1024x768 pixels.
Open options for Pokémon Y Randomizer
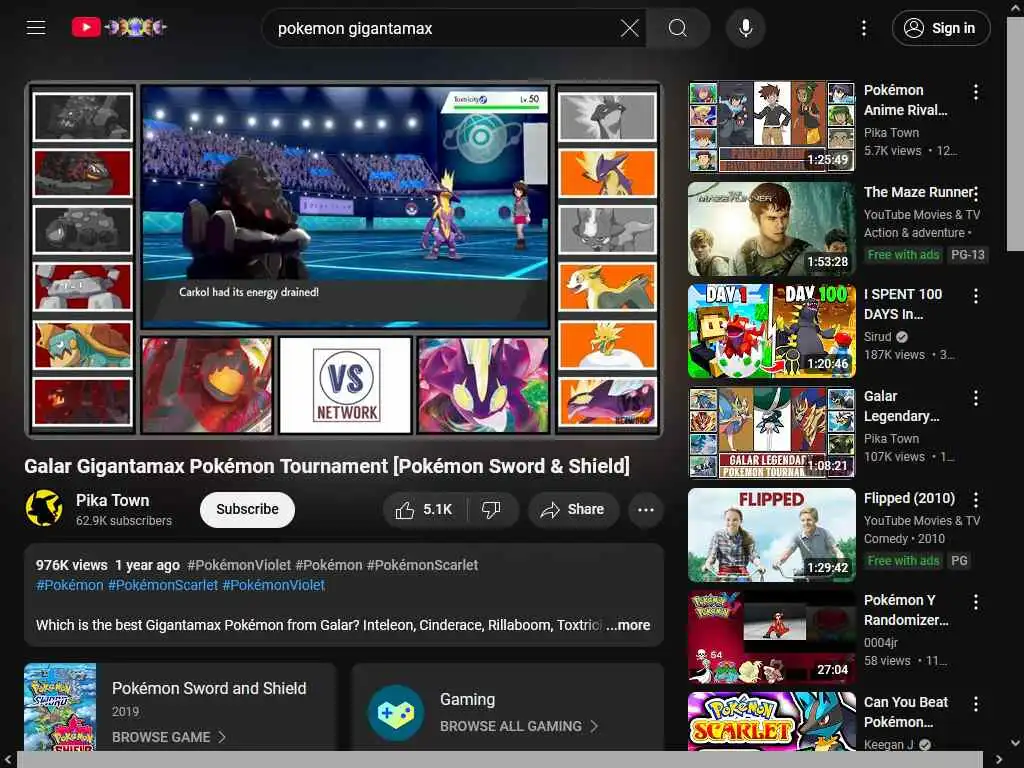[x=975, y=602]
